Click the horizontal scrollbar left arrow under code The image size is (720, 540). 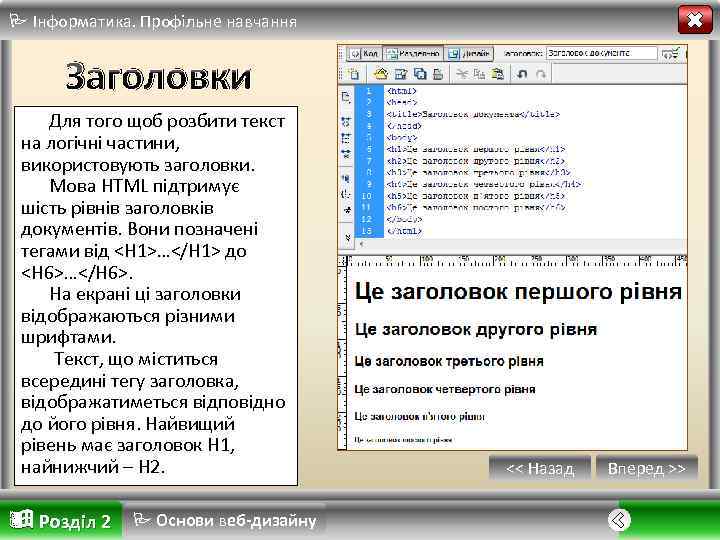click(x=362, y=244)
